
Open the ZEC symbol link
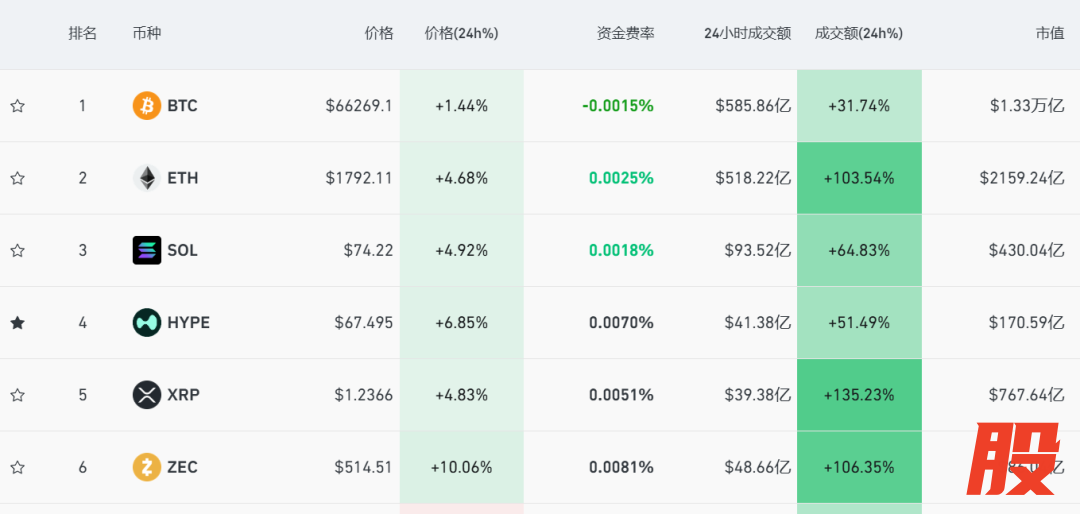pyautogui.click(x=183, y=467)
